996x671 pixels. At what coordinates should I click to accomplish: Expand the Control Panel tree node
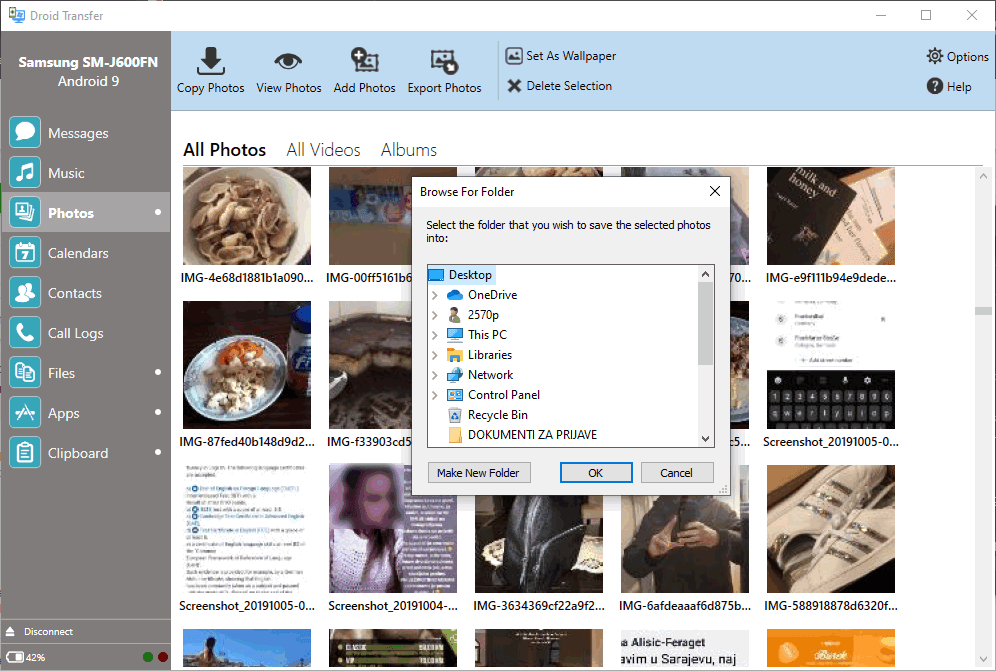(434, 395)
